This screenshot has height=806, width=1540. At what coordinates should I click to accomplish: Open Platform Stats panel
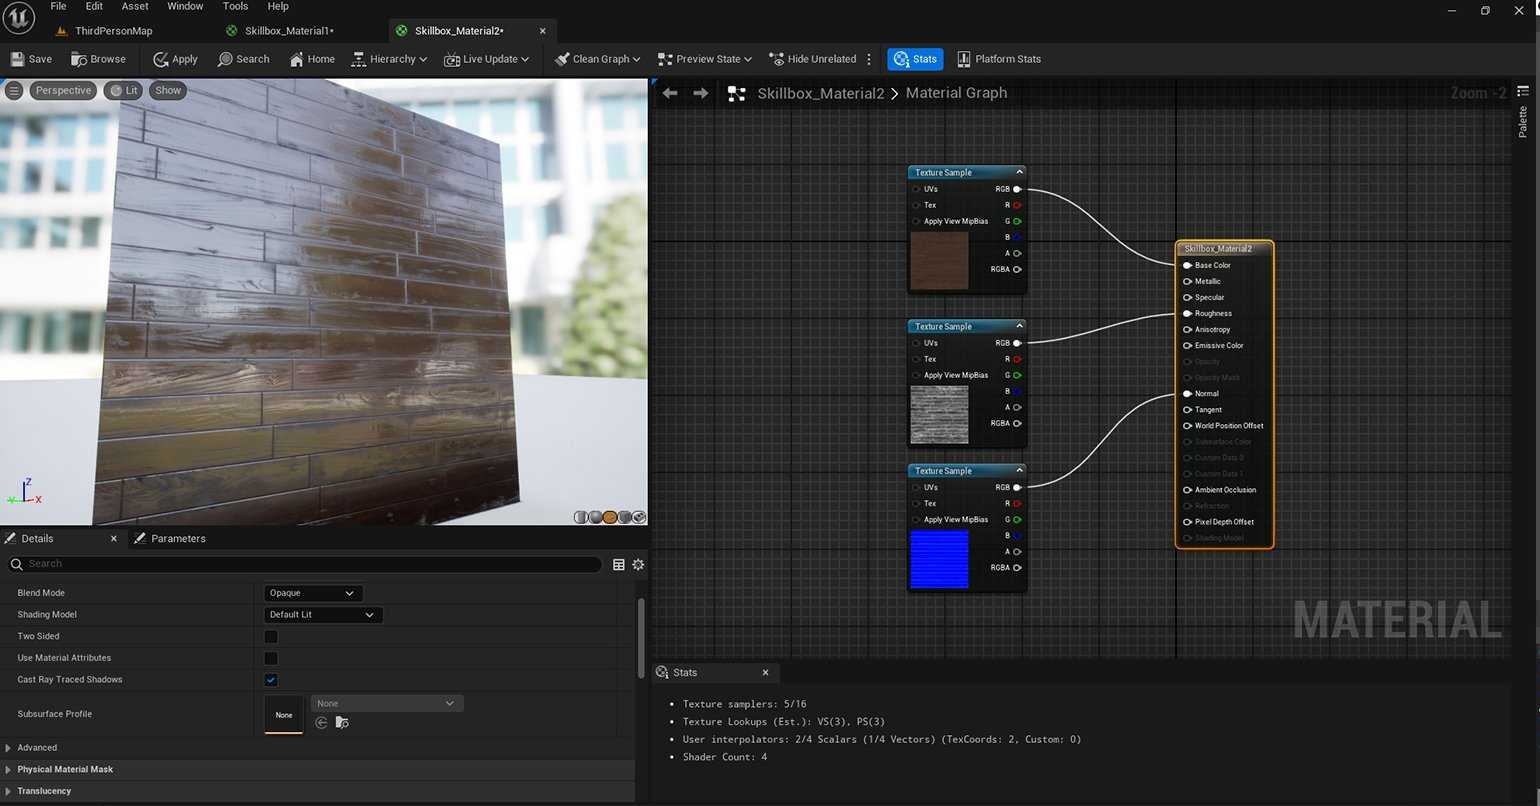click(x=998, y=59)
